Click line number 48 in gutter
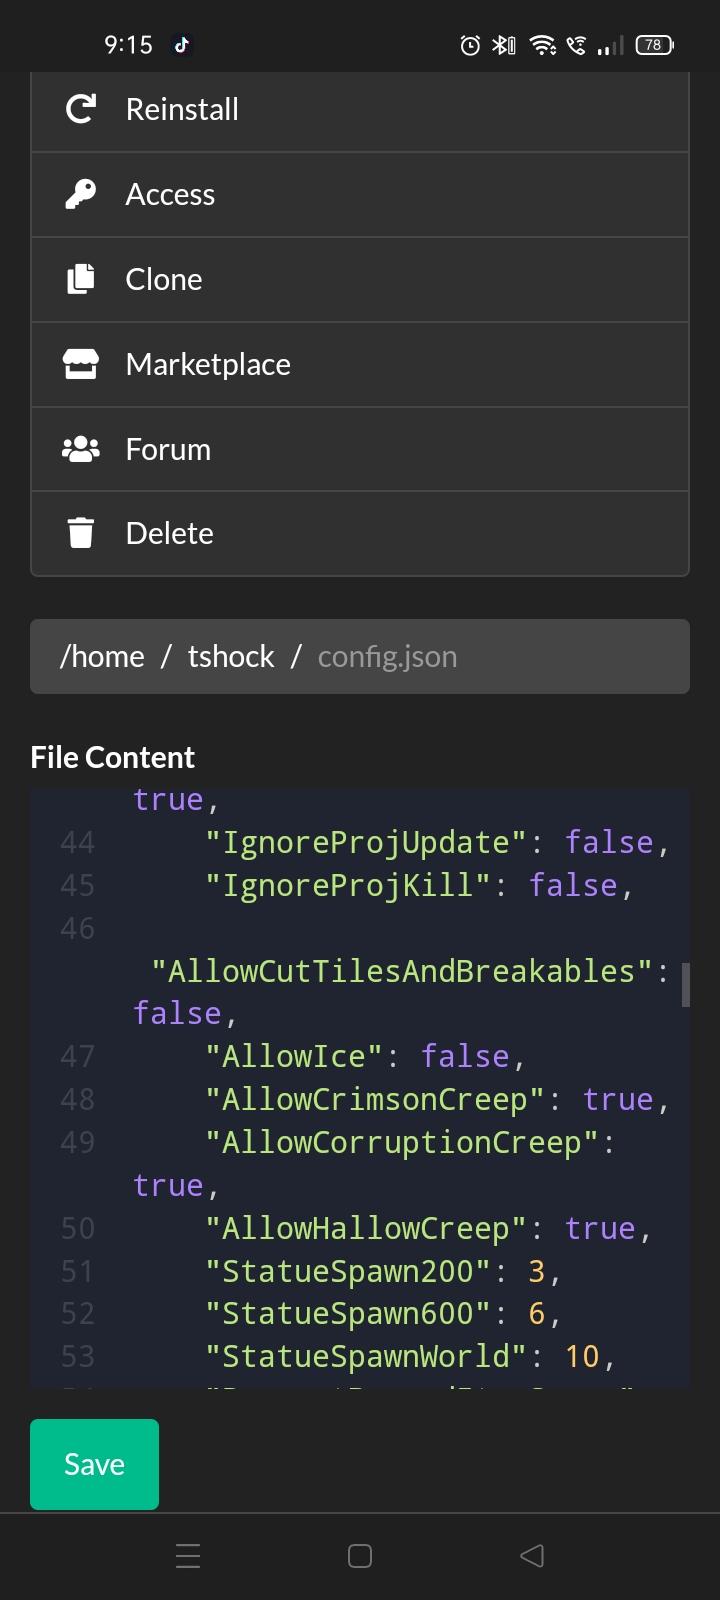The width and height of the screenshot is (720, 1600). [77, 1099]
